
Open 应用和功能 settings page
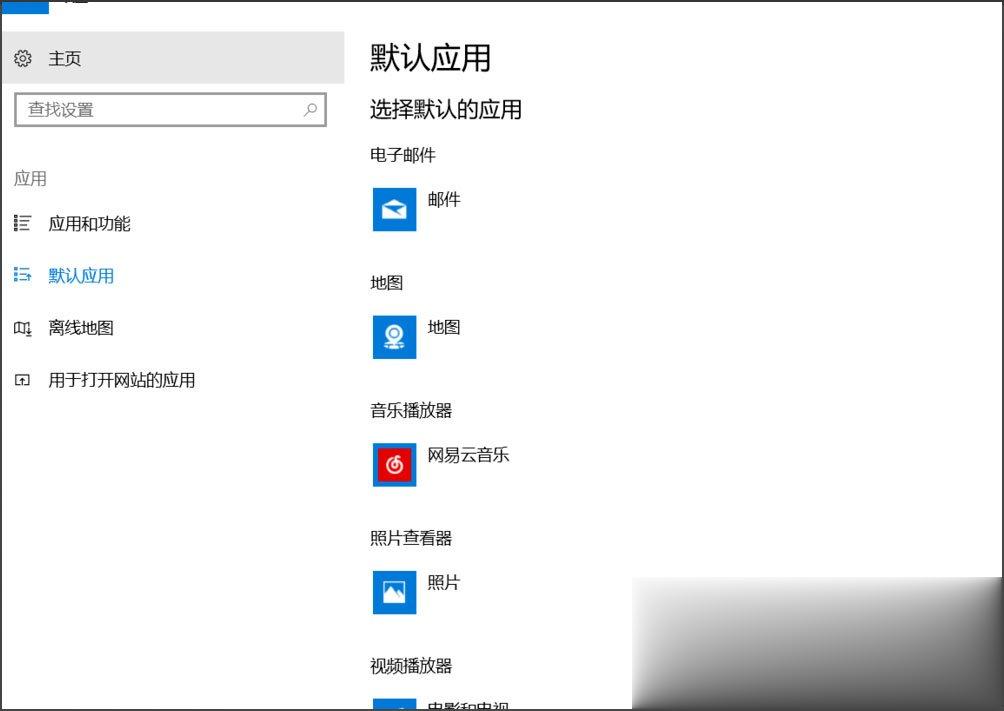pyautogui.click(x=88, y=224)
